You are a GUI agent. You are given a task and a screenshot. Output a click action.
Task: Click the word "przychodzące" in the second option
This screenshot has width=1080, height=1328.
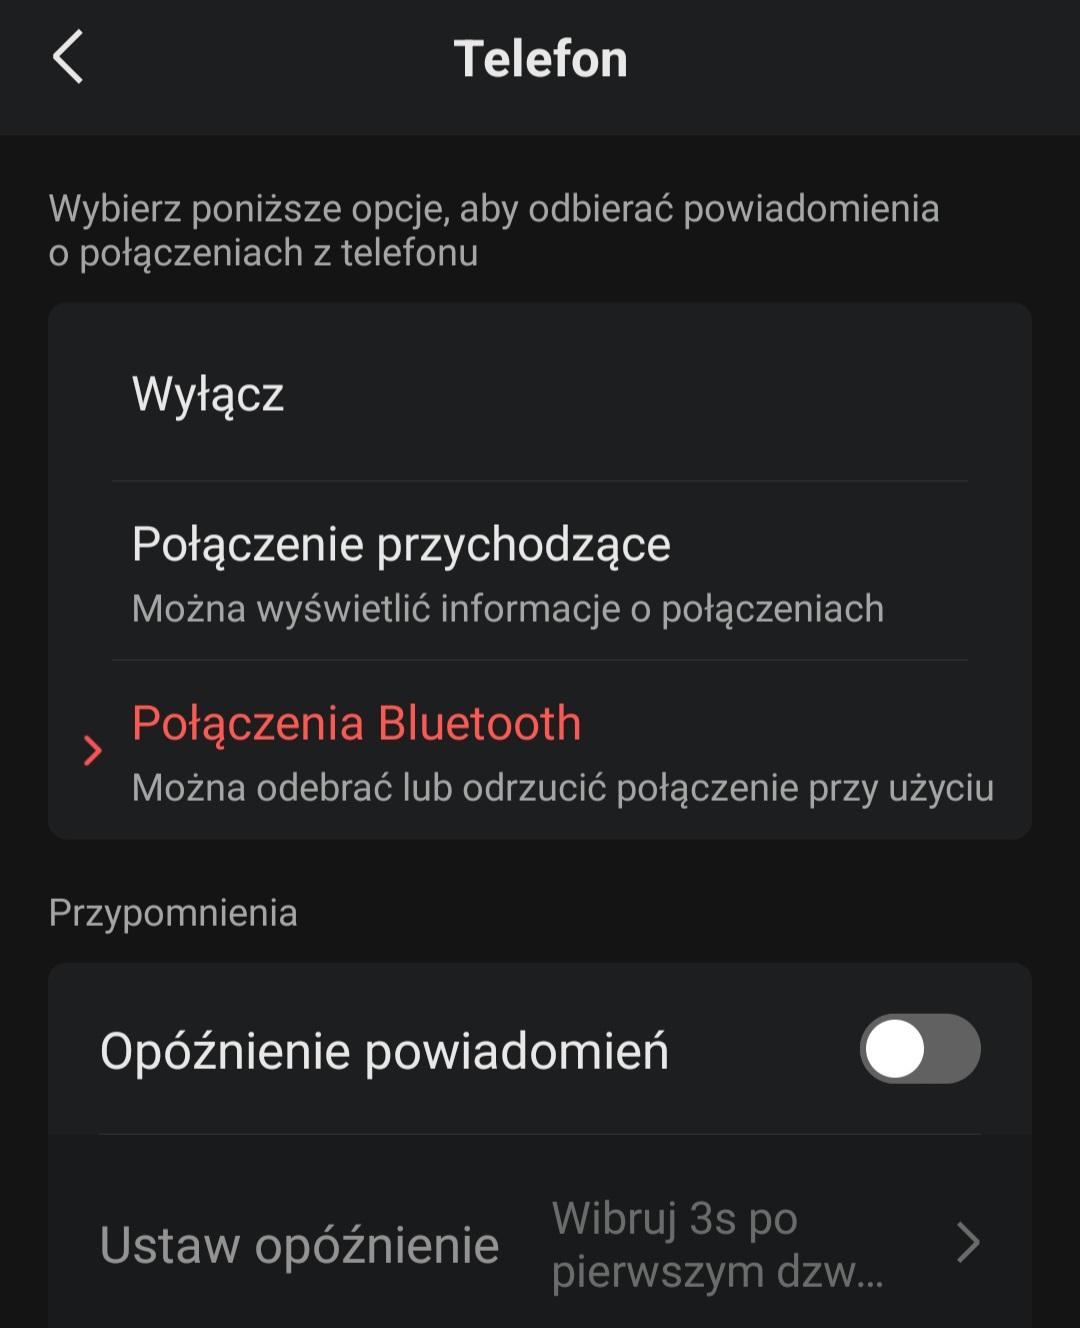[x=523, y=546]
